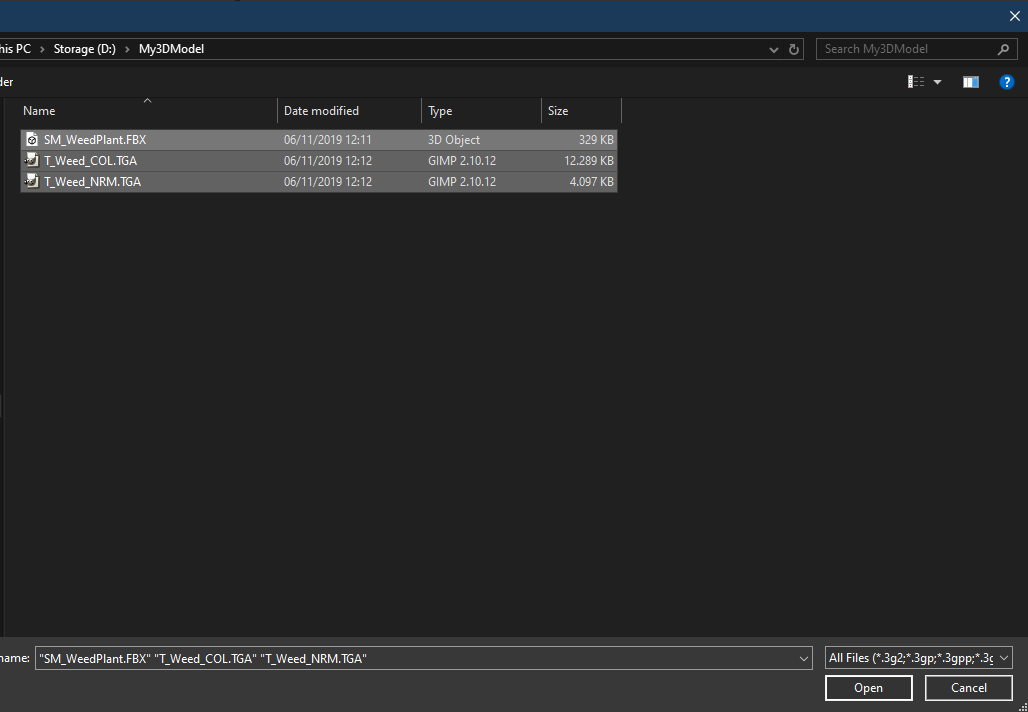The image size is (1028, 712).
Task: Select T_Weed_NRM.TGA file name
Action: click(92, 182)
